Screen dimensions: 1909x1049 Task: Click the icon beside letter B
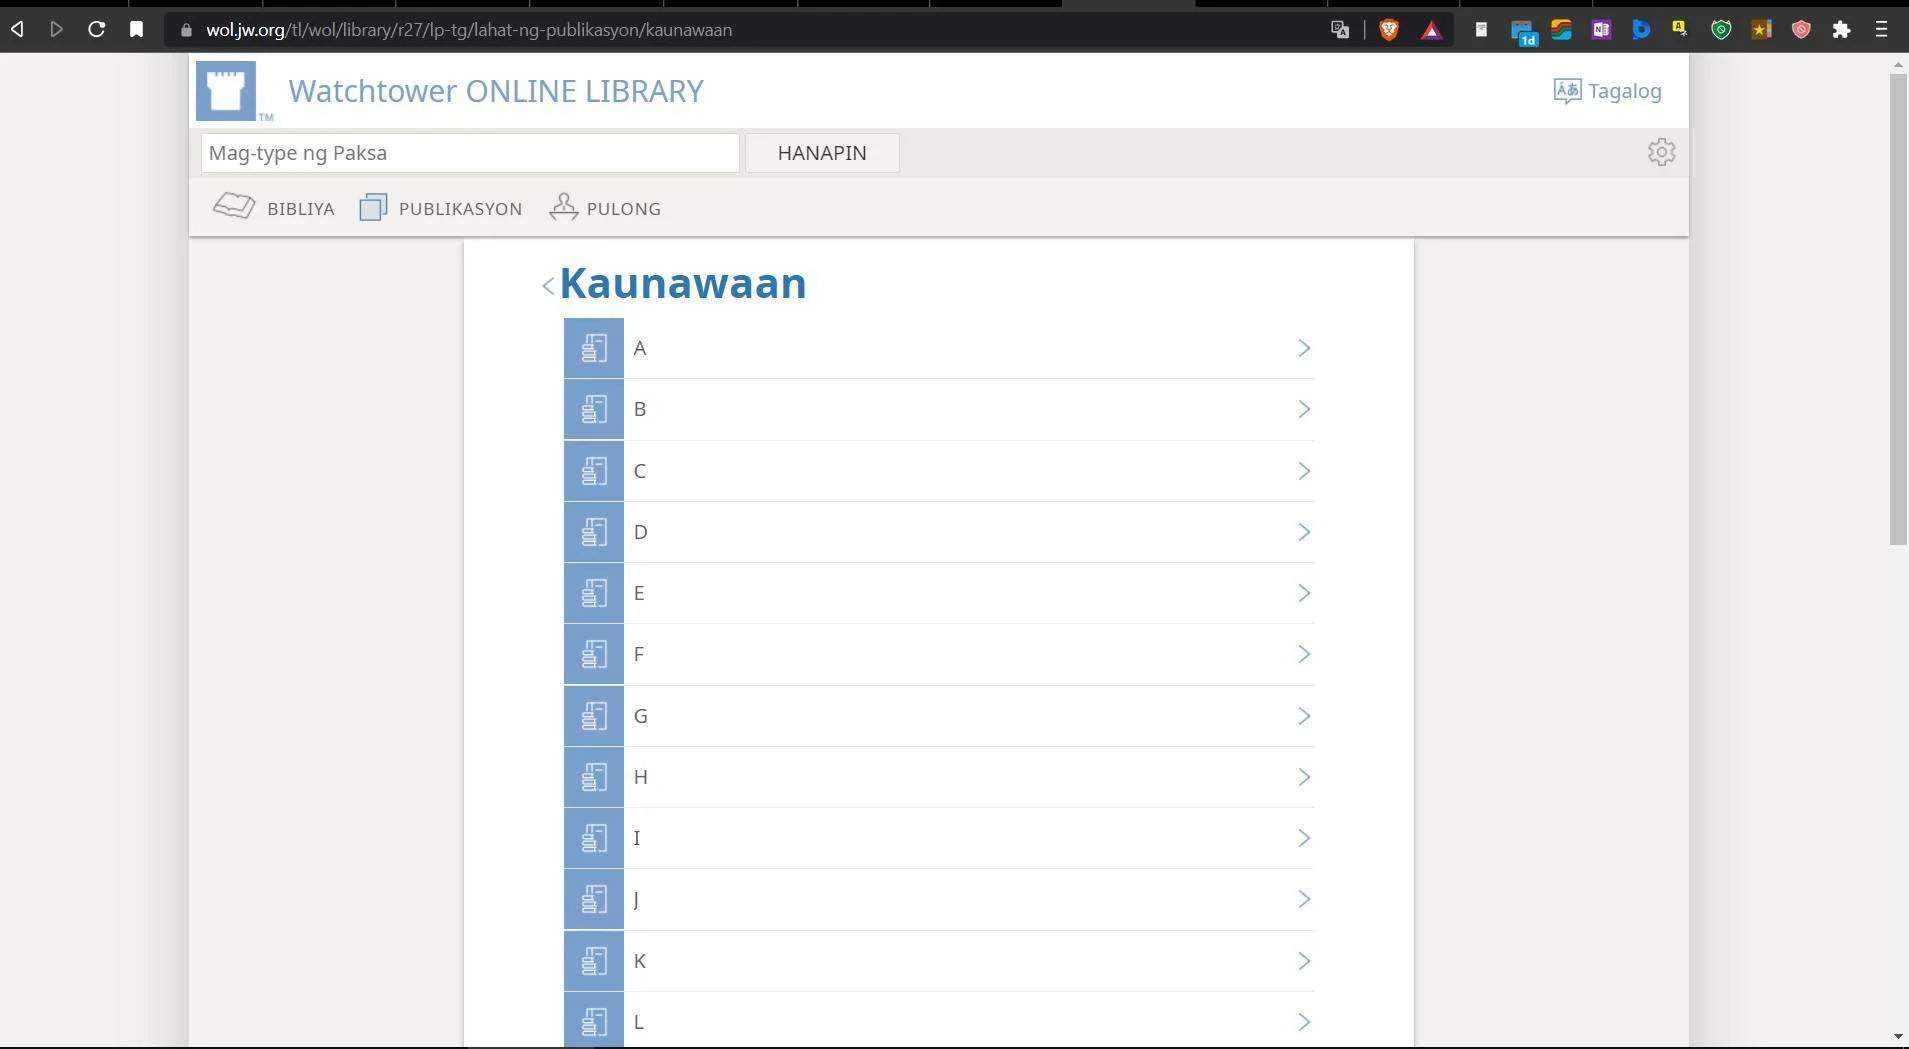coord(594,409)
